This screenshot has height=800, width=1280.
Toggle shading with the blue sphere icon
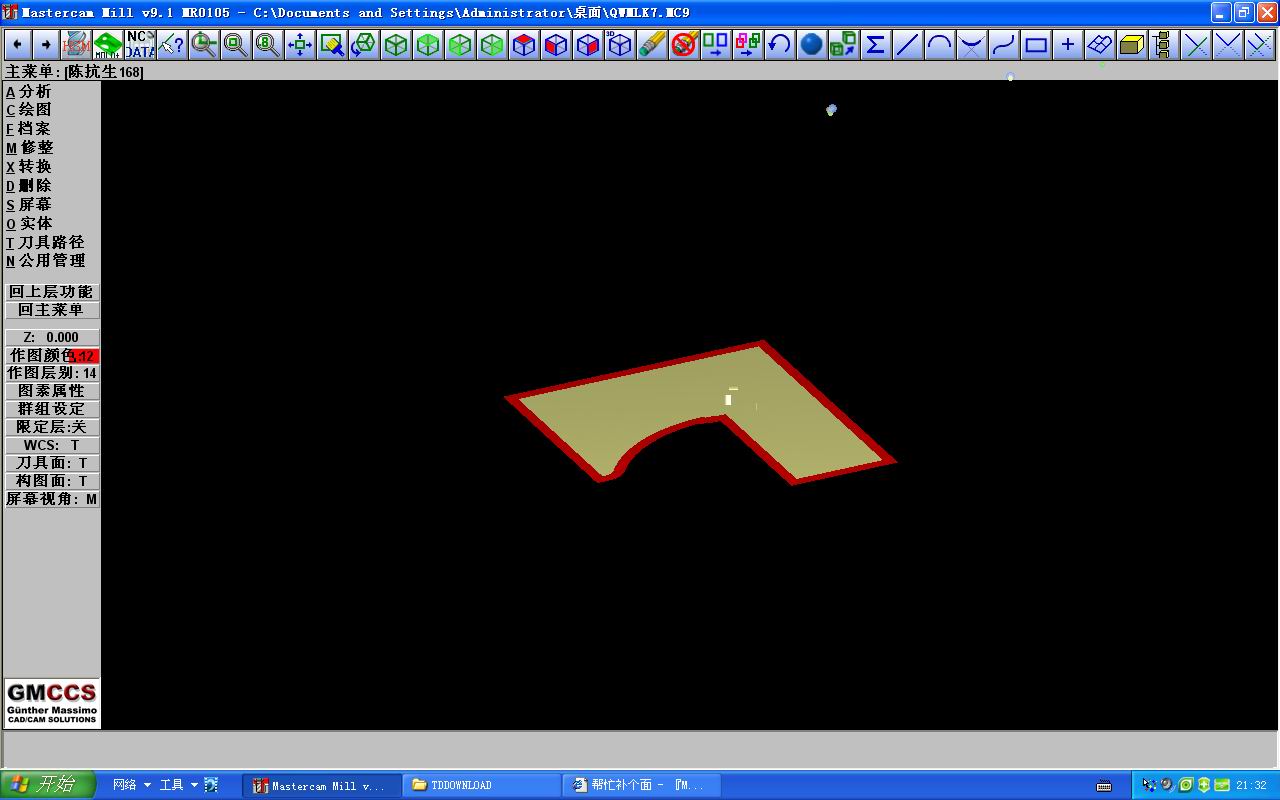tap(811, 45)
